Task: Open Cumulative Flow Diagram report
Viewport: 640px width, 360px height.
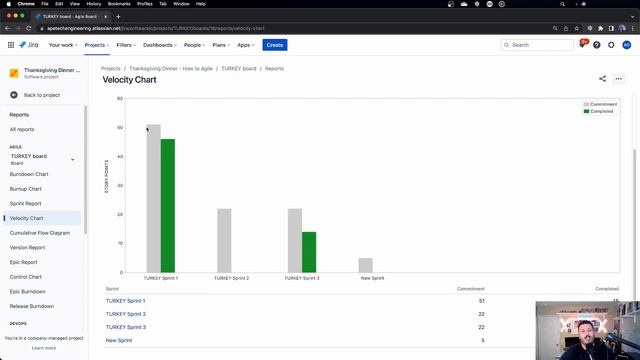Action: click(40, 233)
